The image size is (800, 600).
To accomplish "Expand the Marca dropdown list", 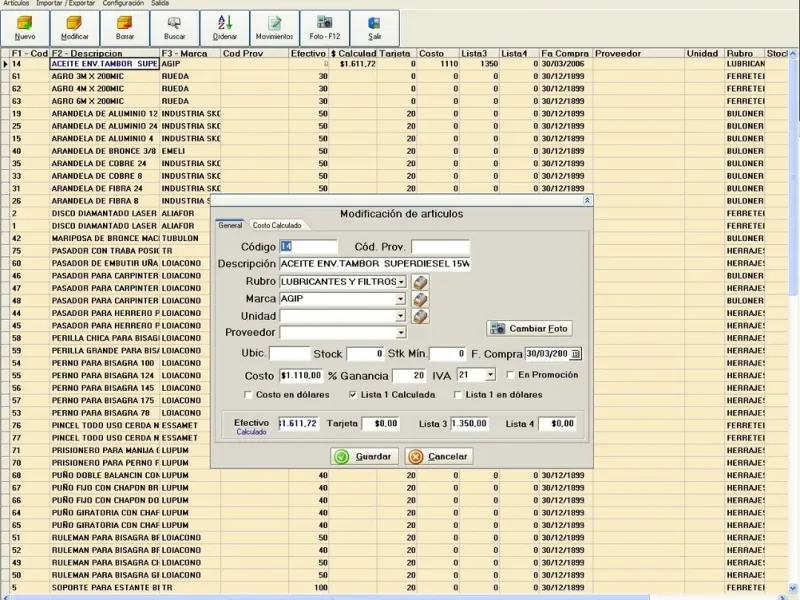I will [x=401, y=299].
